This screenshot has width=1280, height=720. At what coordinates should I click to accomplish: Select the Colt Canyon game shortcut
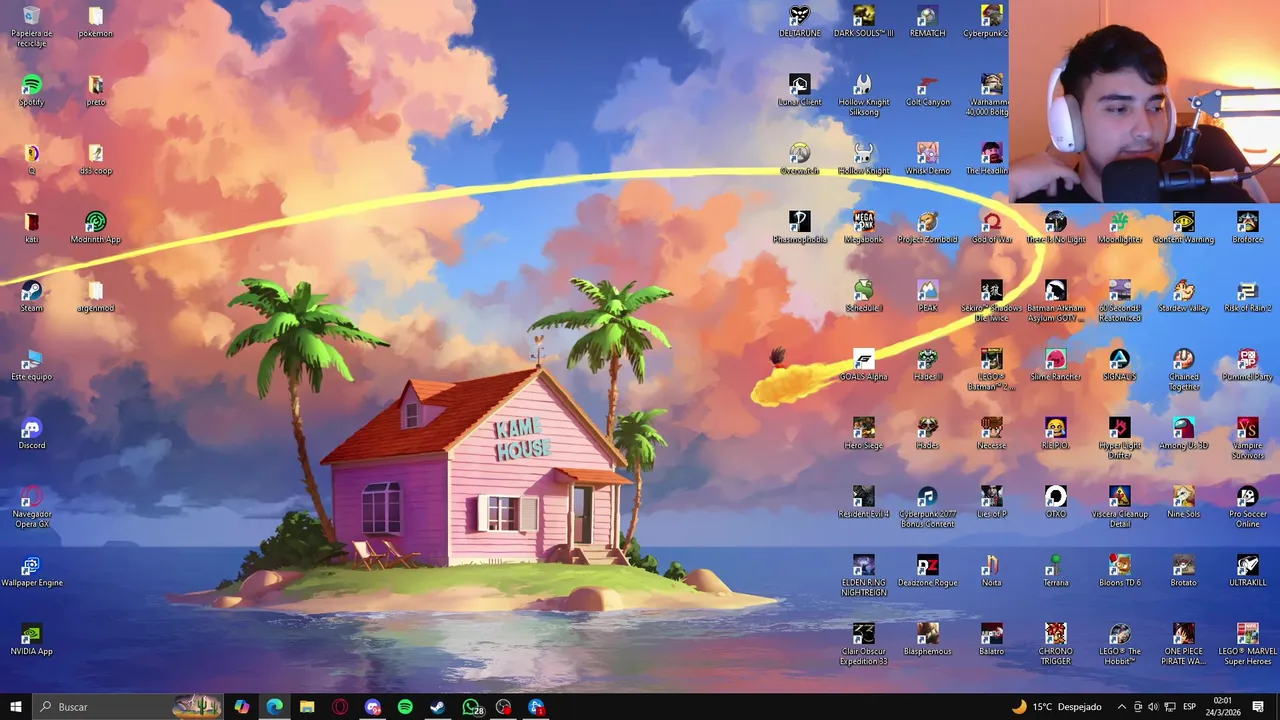[927, 90]
